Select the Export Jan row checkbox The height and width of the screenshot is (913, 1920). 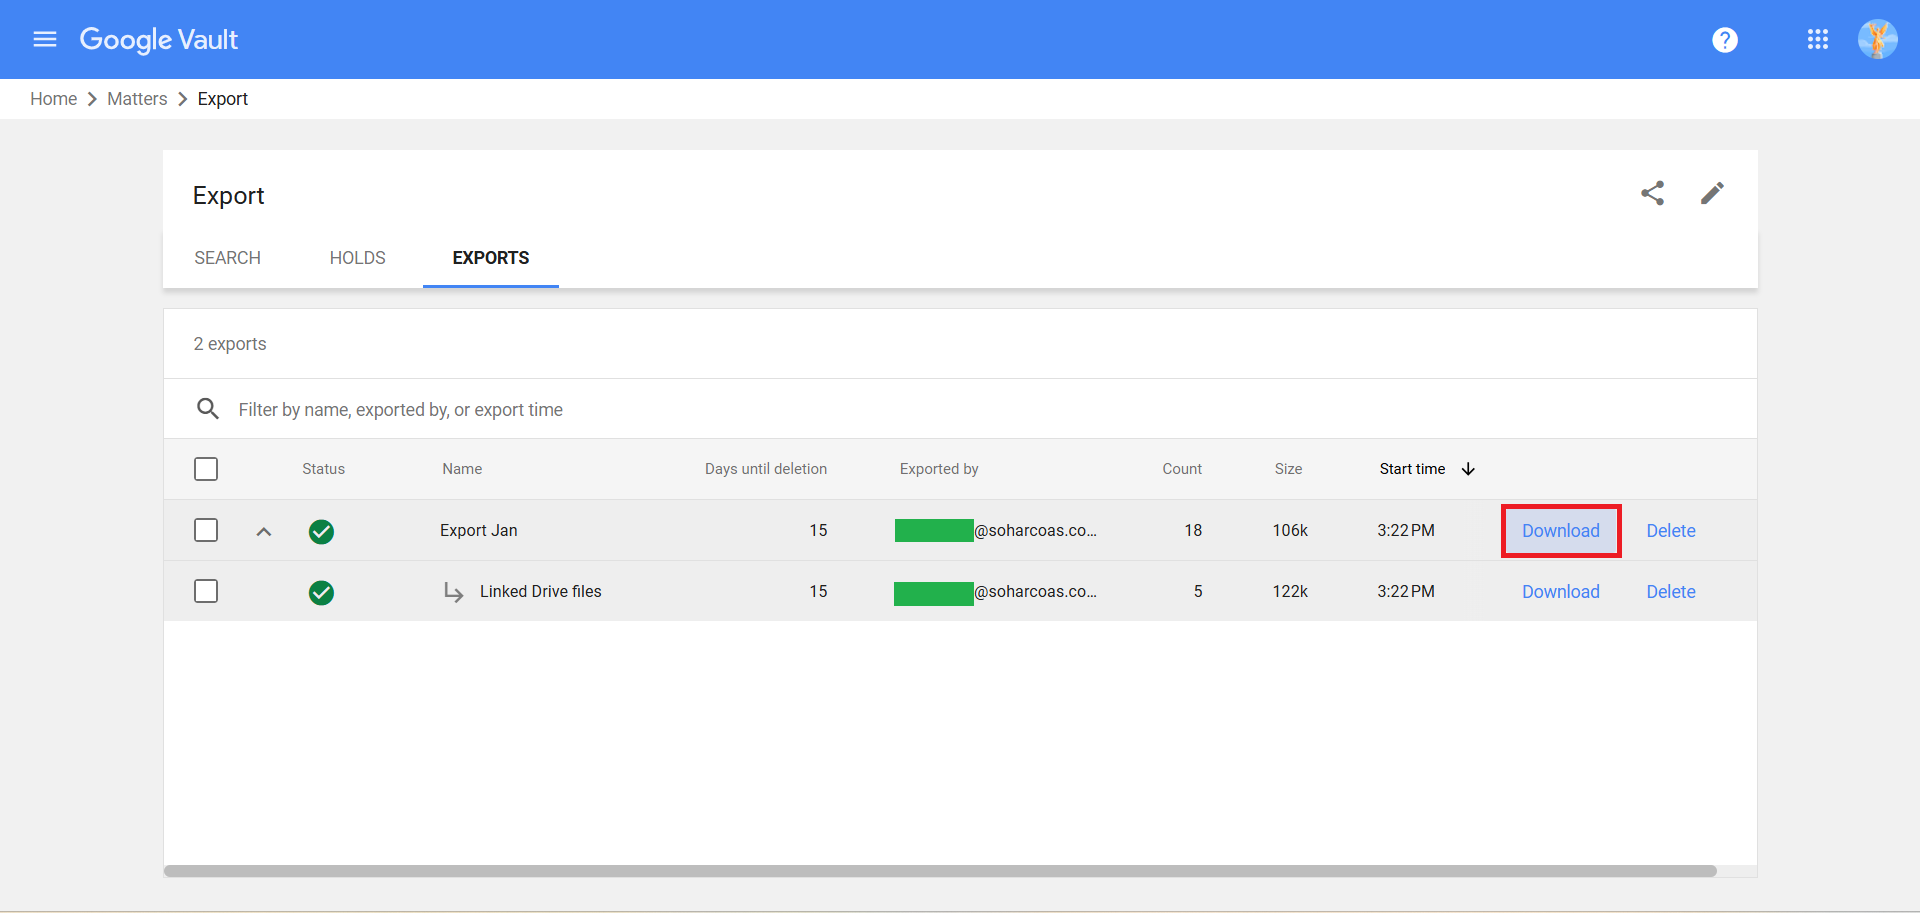206,530
